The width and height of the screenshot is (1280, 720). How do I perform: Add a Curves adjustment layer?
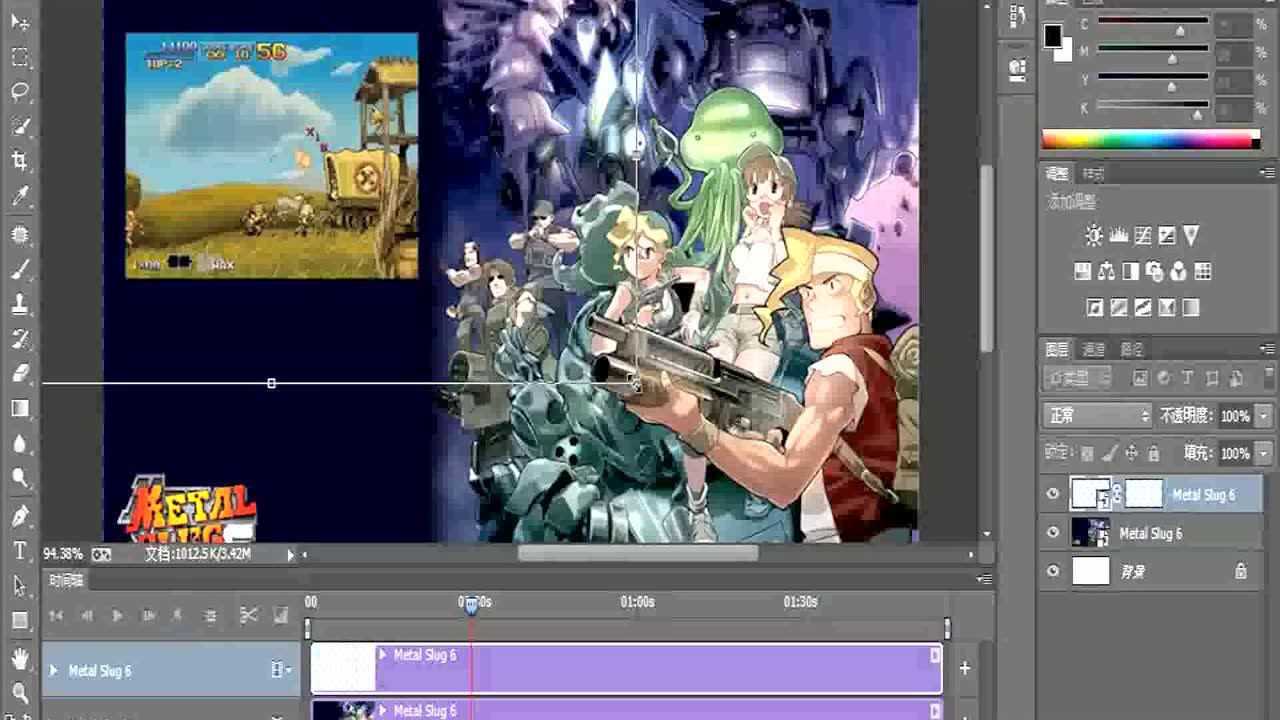point(1143,236)
